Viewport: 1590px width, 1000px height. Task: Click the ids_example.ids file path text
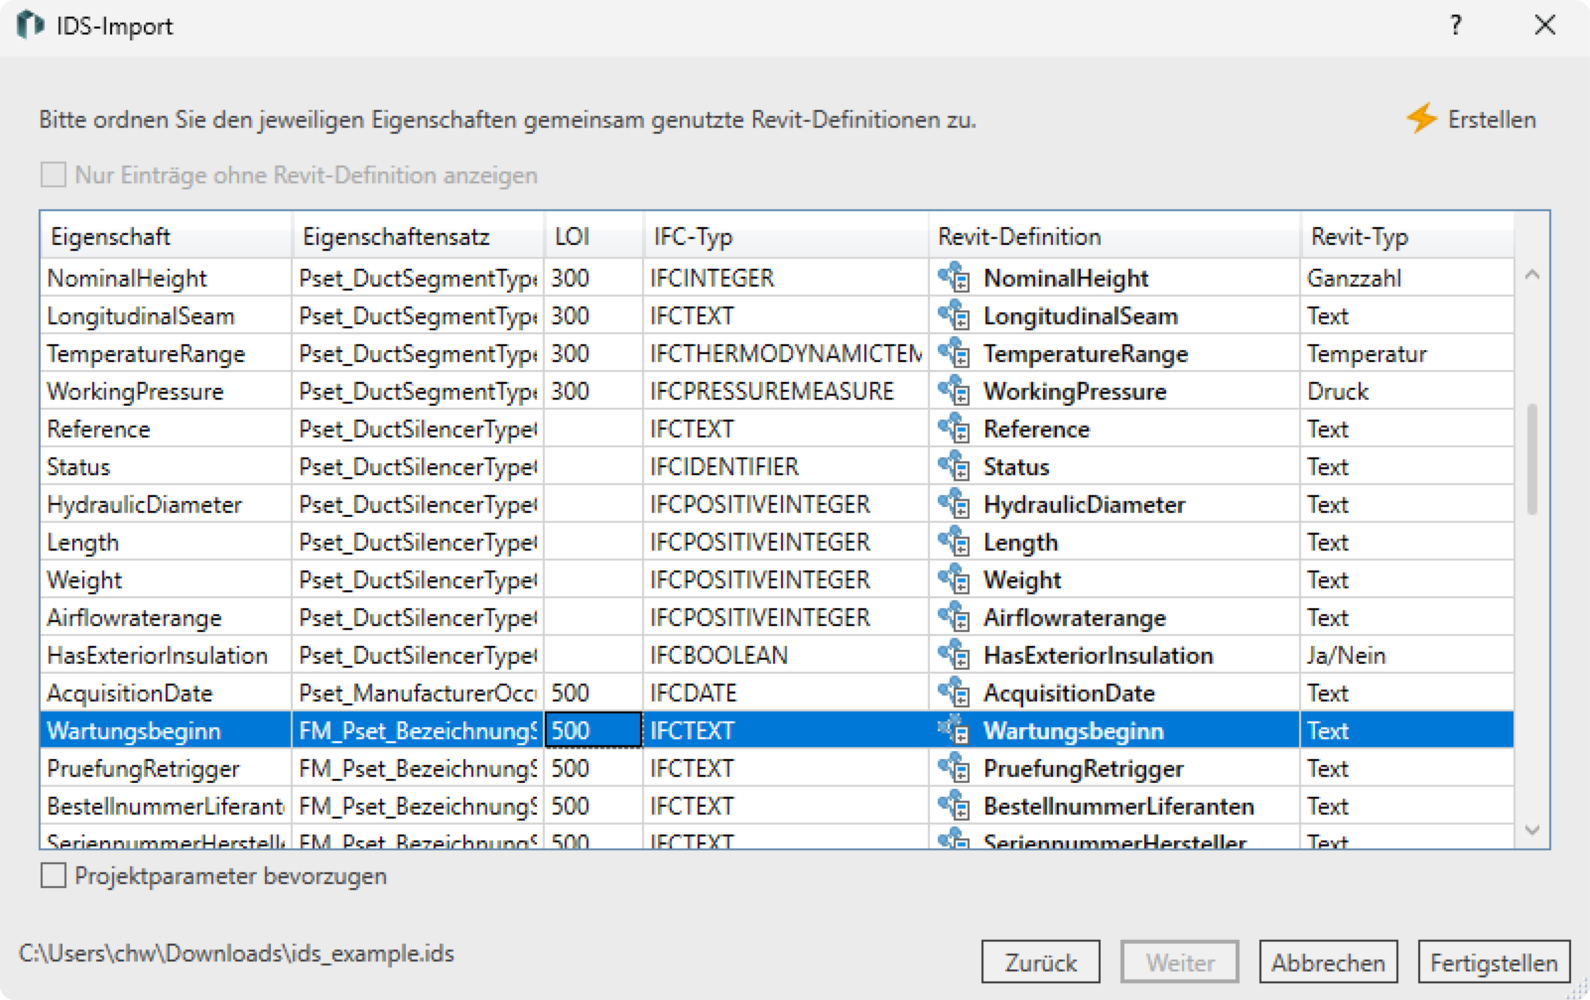click(236, 953)
